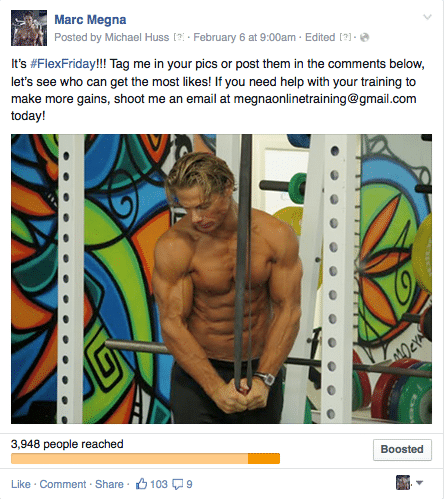Open the post options chevron menu

427,17
